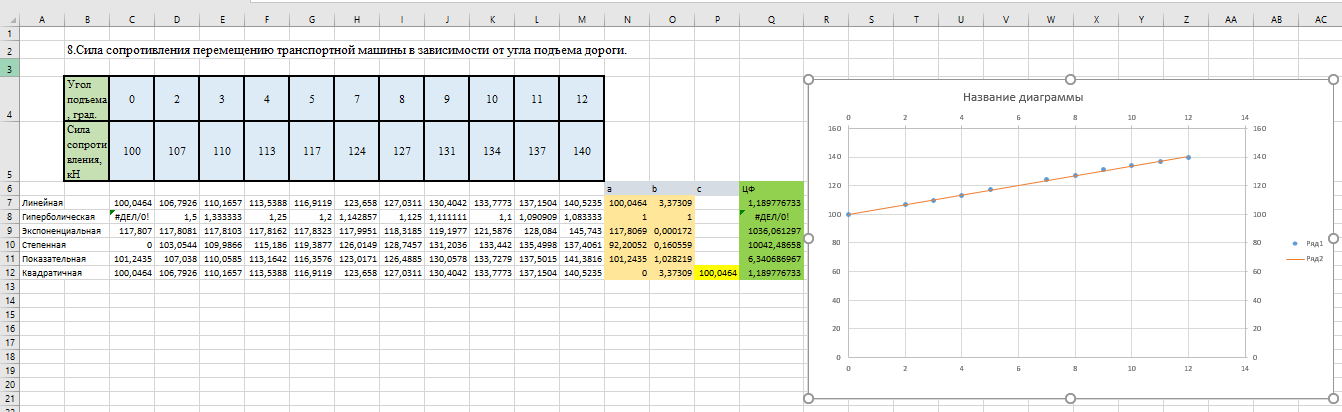Click the chart title Название диаграммы
This screenshot has height=412, width=1342.
[x=1023, y=97]
